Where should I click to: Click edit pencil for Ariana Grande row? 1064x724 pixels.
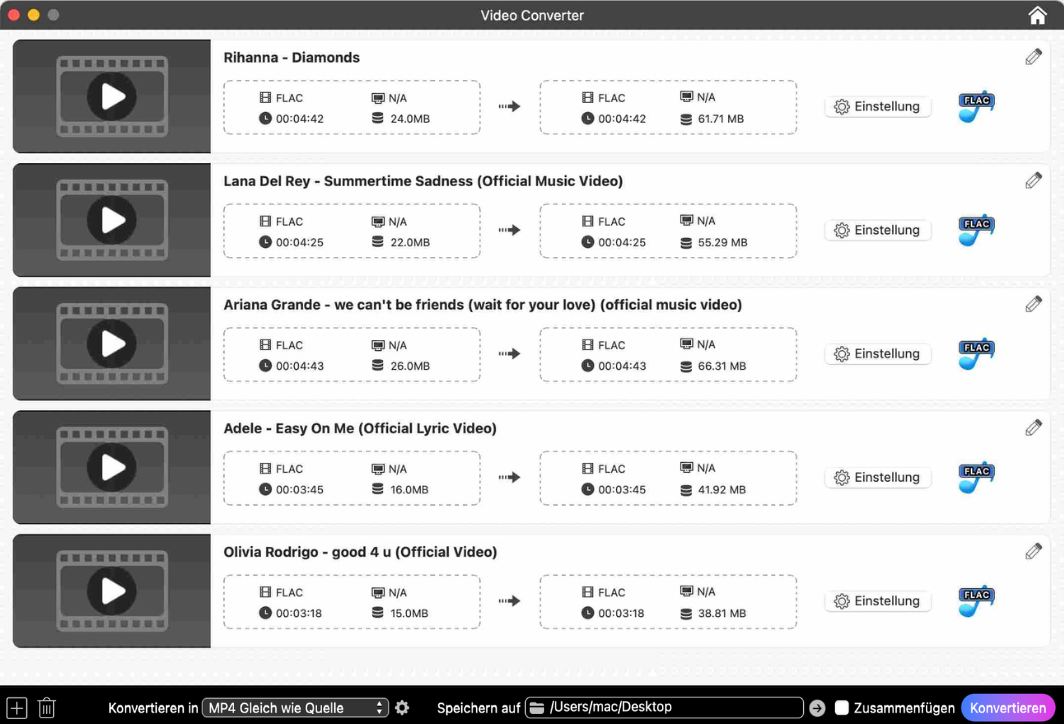pos(1033,304)
